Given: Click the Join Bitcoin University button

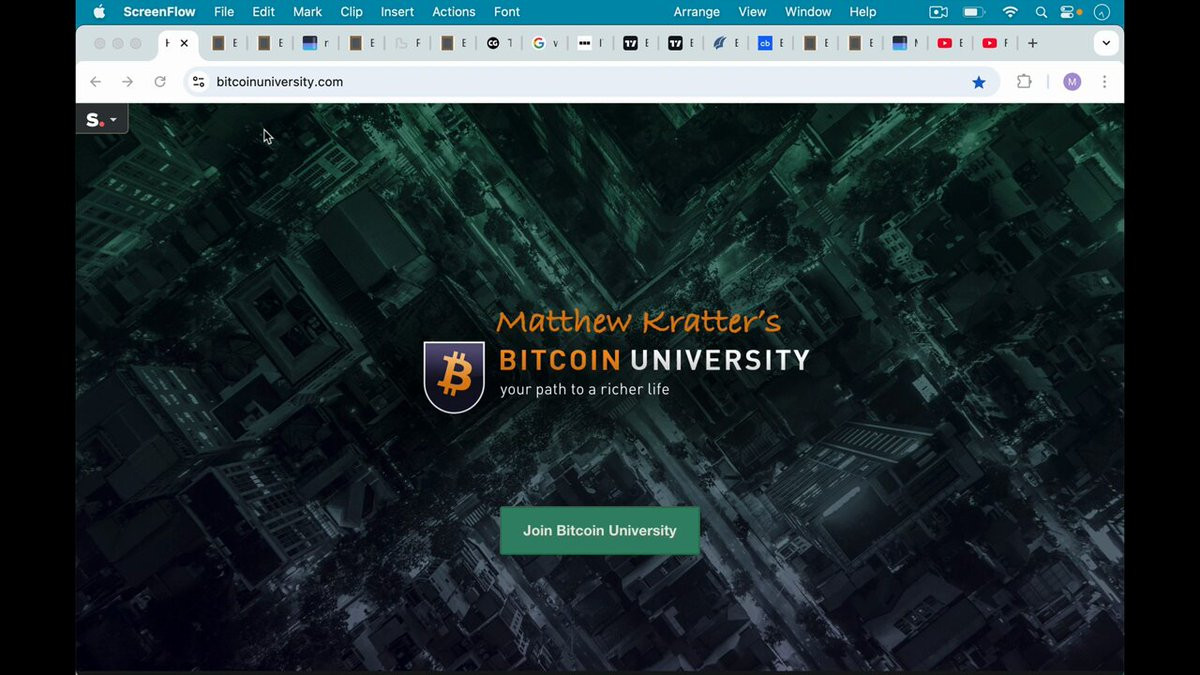Looking at the screenshot, I should (x=600, y=531).
